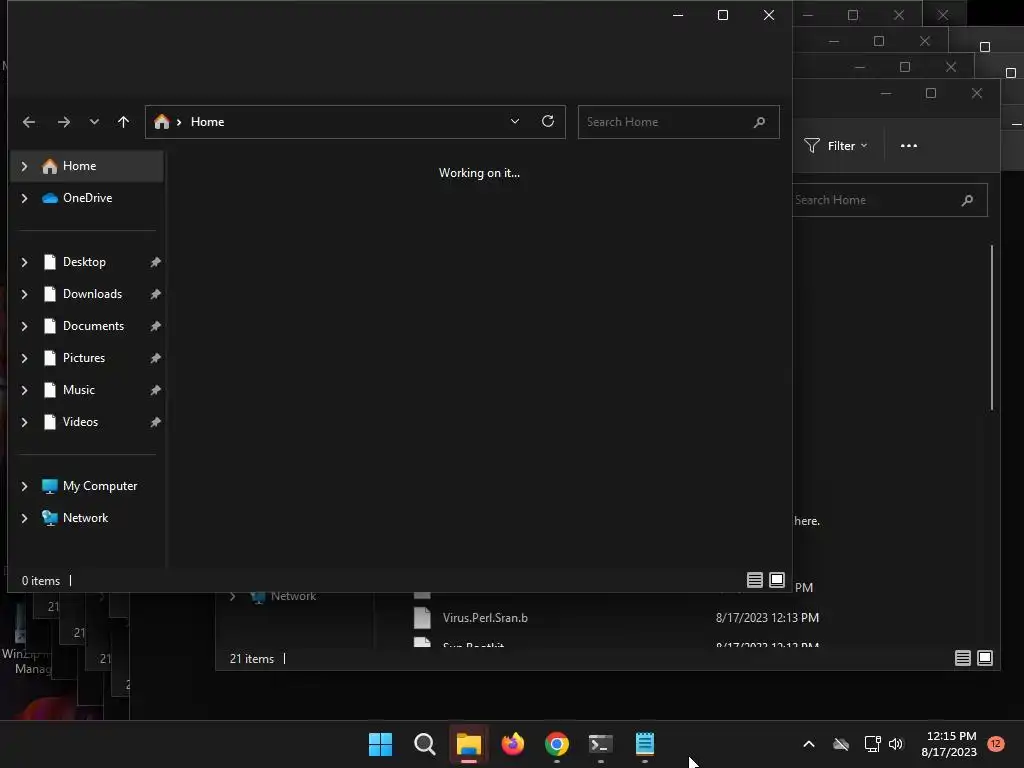
Task: Select OneDrive in the navigation pane
Action: pyautogui.click(x=87, y=198)
